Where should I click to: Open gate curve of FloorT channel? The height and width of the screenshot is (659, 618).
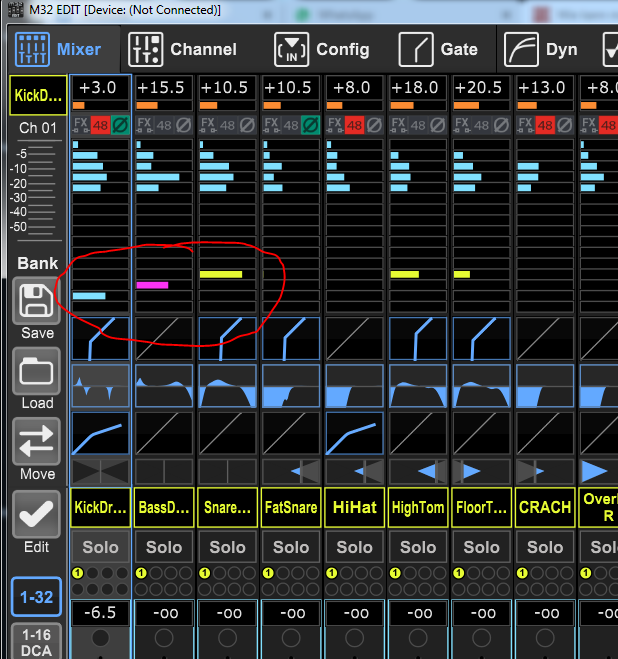[x=481, y=339]
